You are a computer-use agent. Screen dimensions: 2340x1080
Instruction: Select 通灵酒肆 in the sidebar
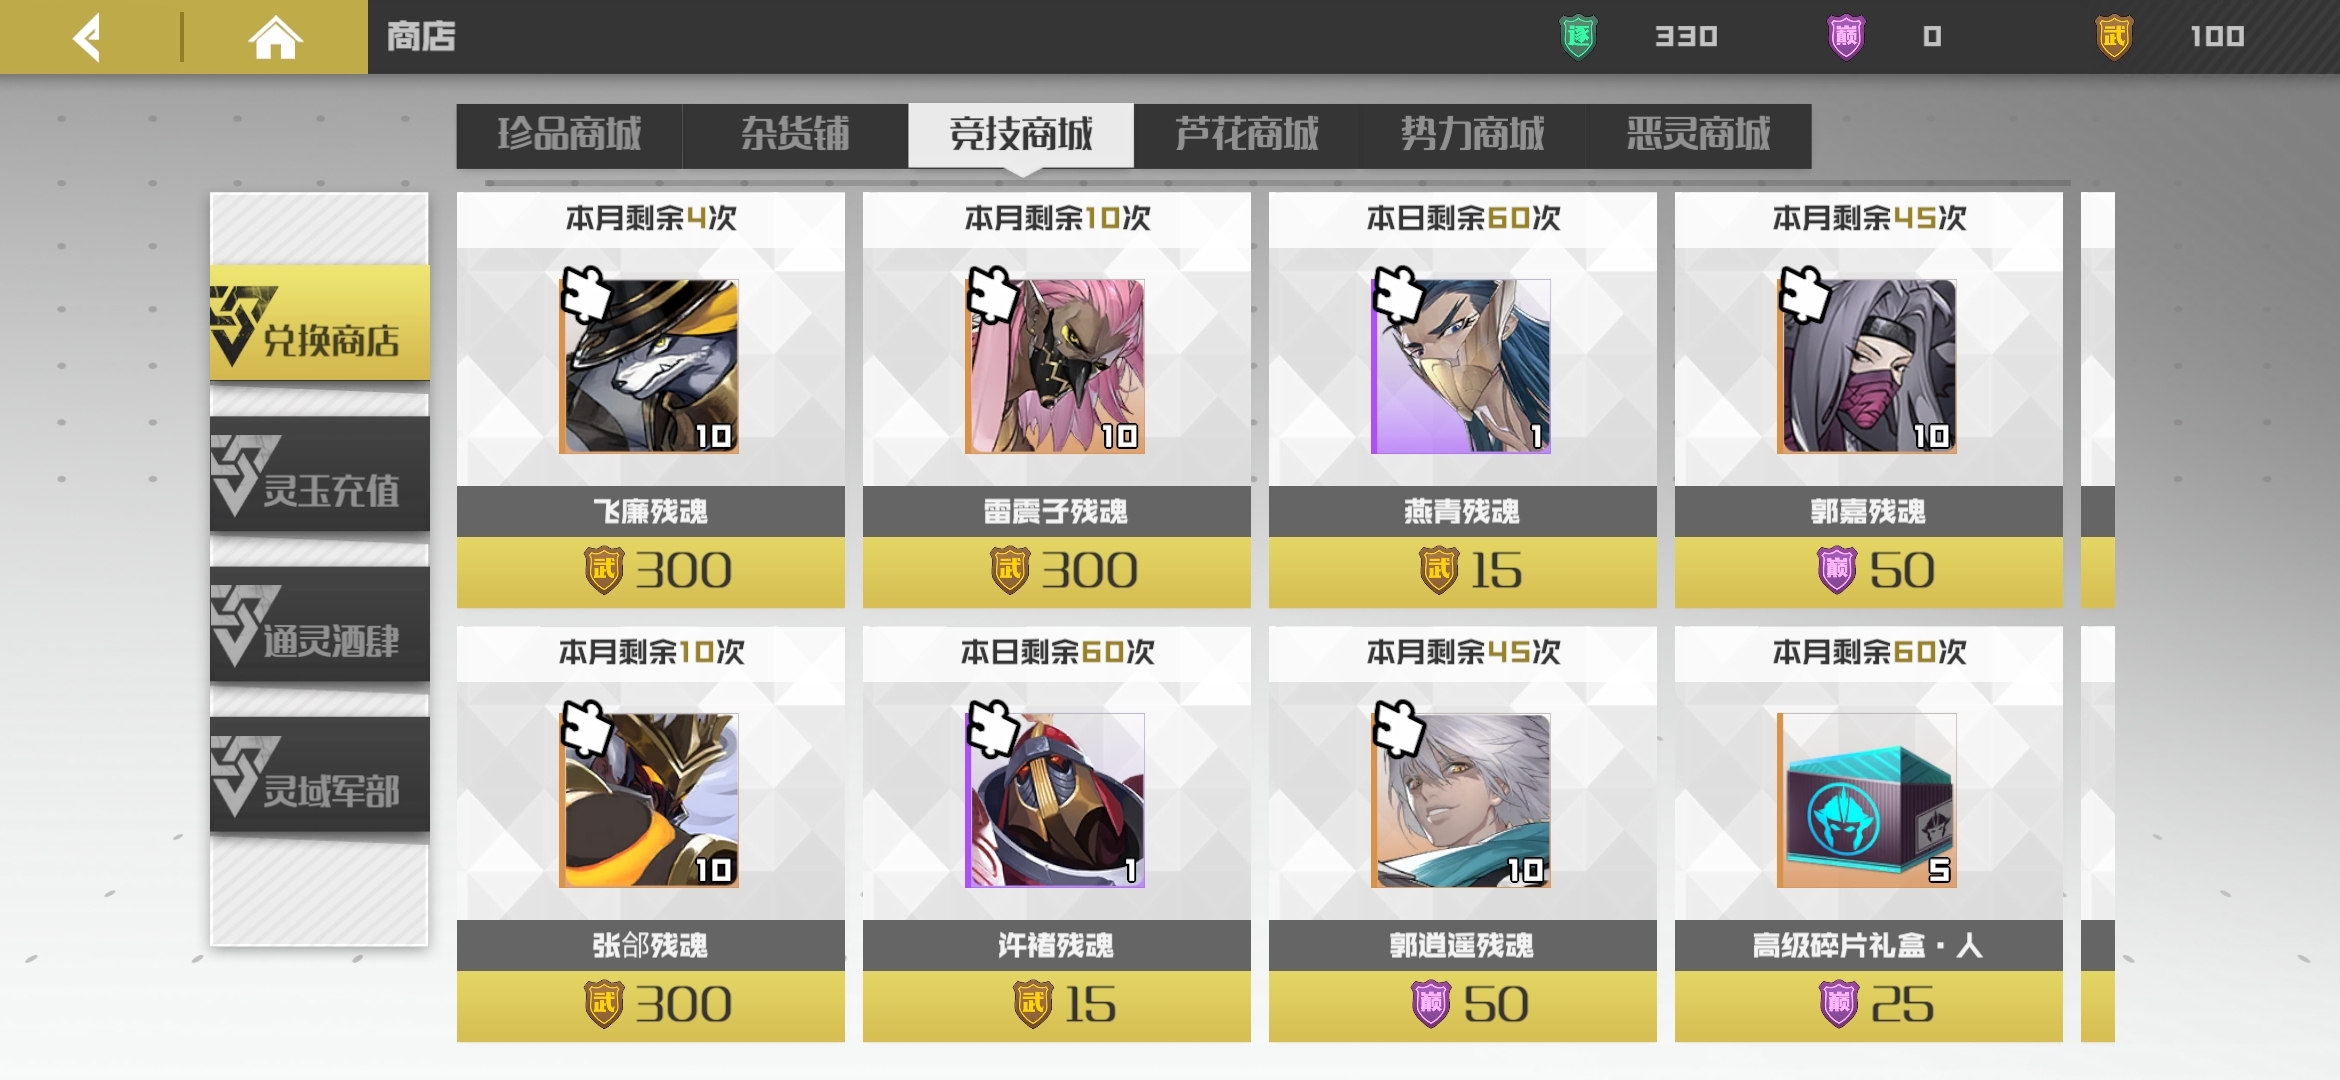tap(320, 625)
